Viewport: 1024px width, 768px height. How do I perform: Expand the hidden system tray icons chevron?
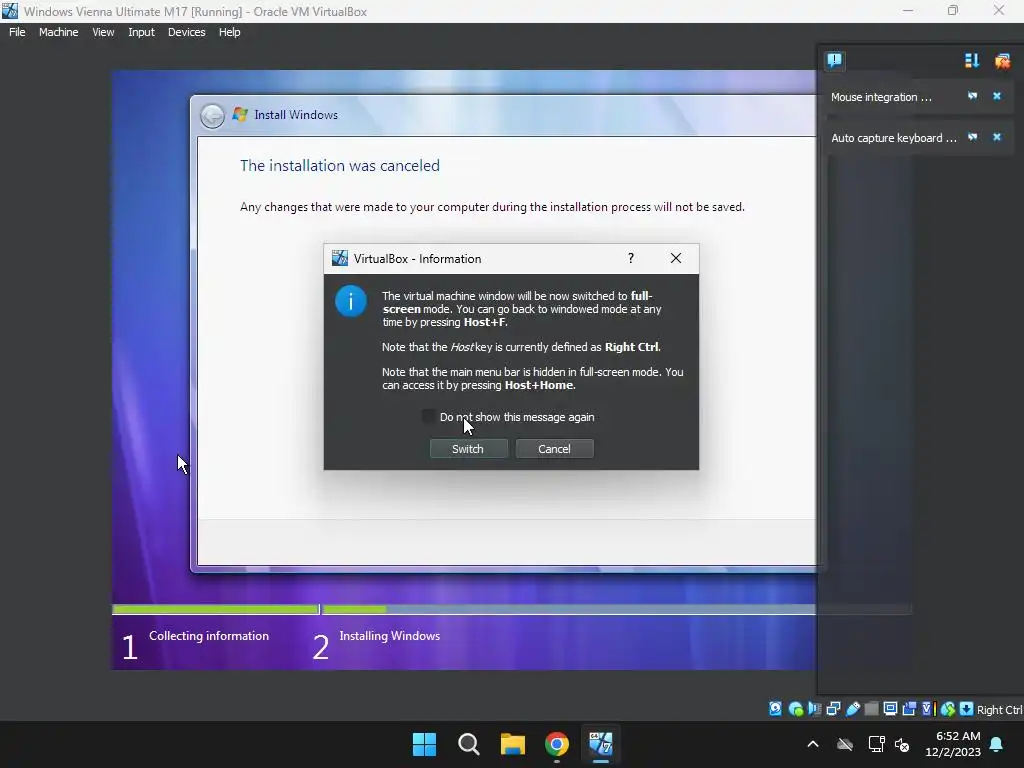pos(813,744)
